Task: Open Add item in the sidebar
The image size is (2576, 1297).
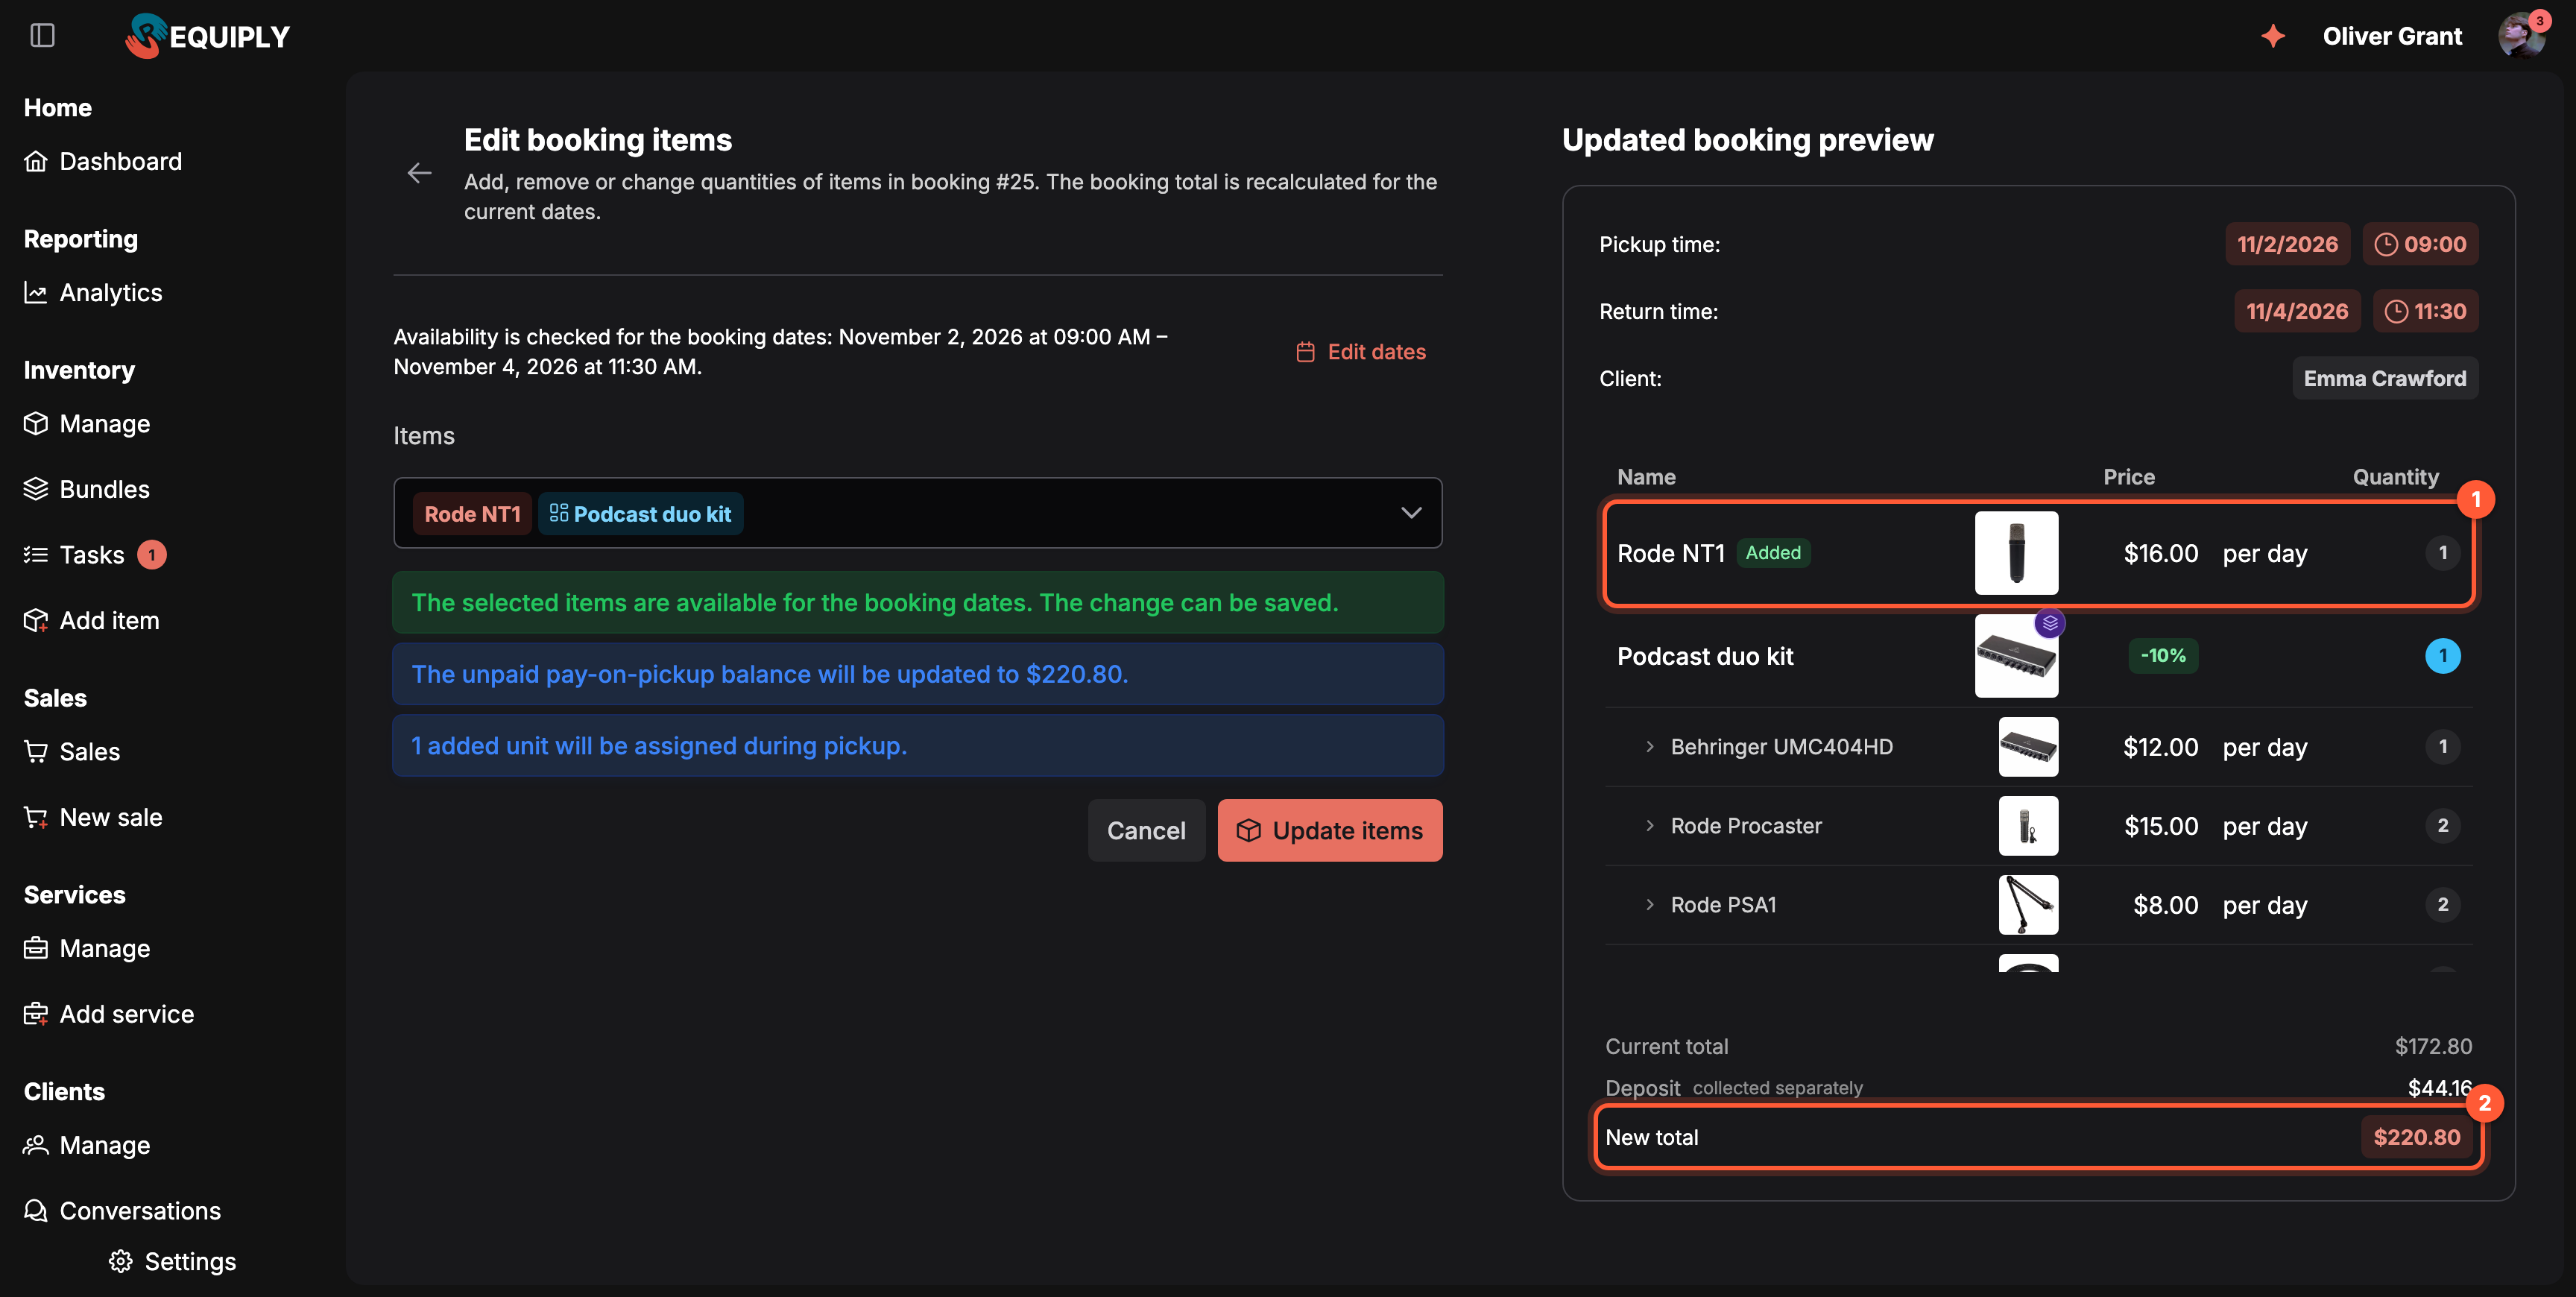Action: coord(92,620)
